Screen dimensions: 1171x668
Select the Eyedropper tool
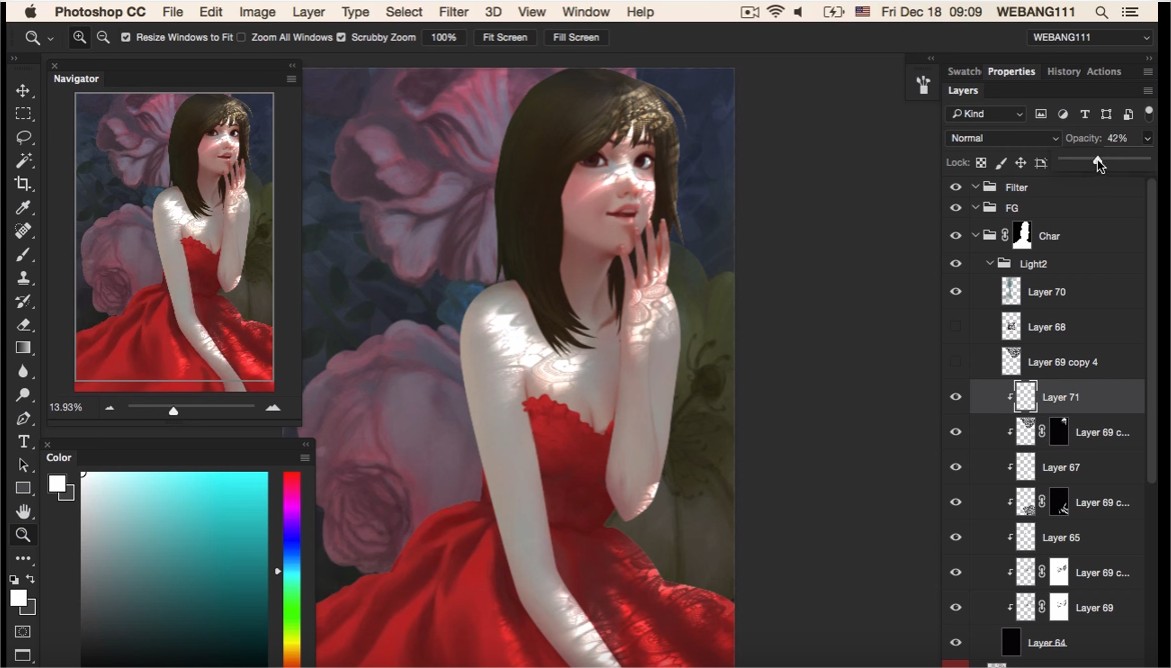coord(23,208)
